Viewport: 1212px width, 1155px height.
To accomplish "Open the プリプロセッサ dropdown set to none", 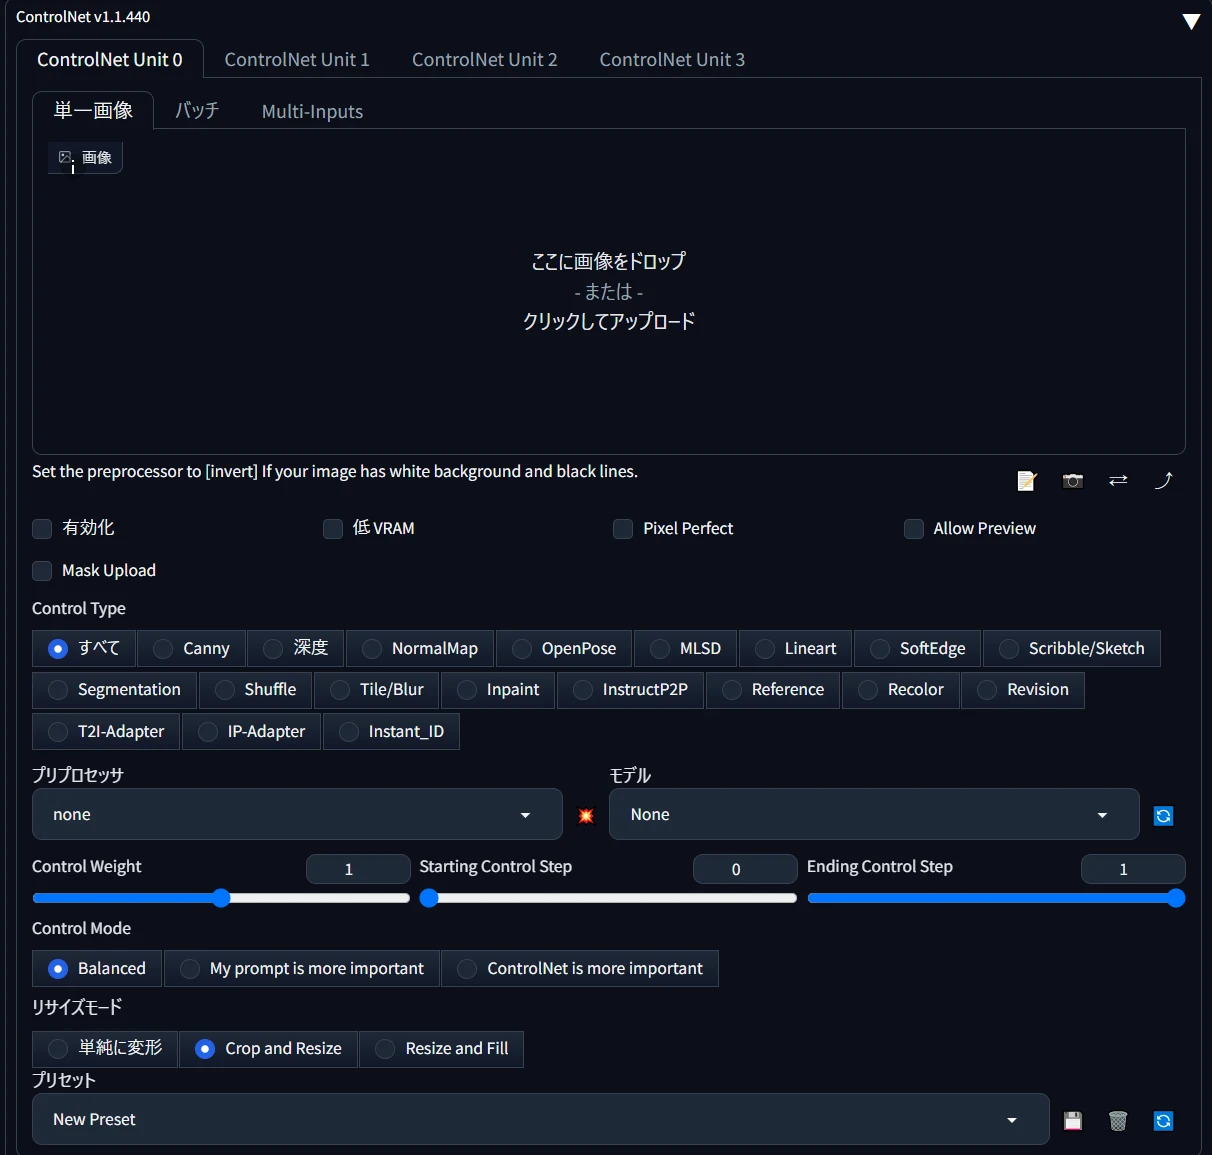I will click(297, 815).
